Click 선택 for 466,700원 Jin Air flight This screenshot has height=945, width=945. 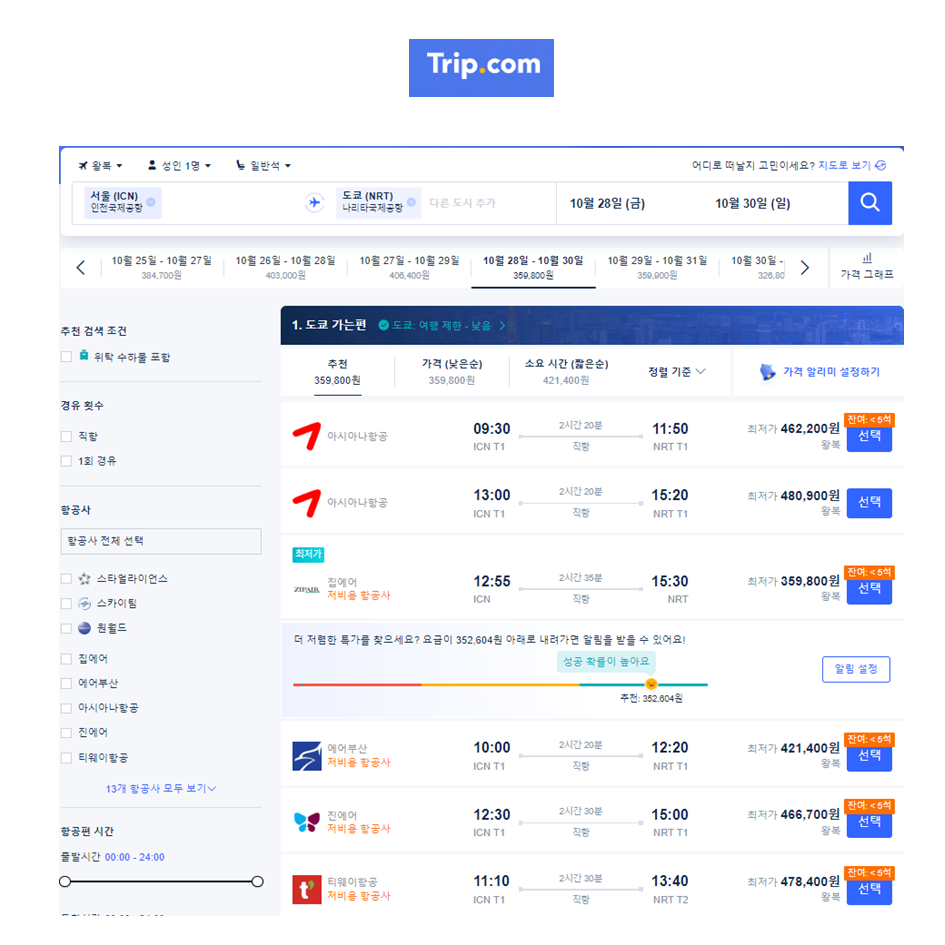869,822
